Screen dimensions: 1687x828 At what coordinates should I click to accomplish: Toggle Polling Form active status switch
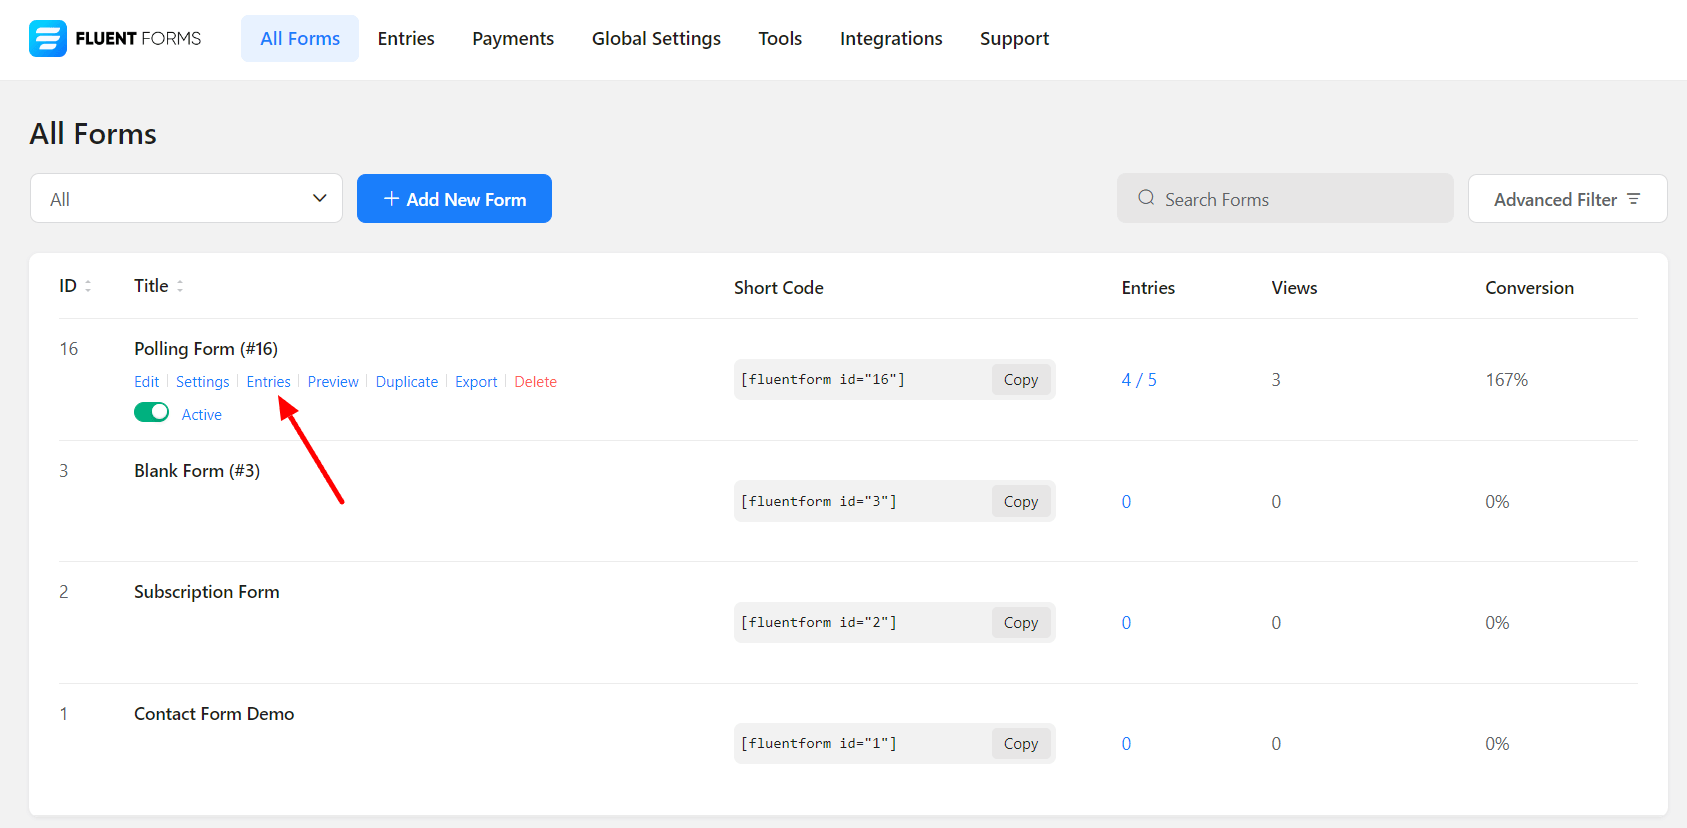click(x=152, y=413)
